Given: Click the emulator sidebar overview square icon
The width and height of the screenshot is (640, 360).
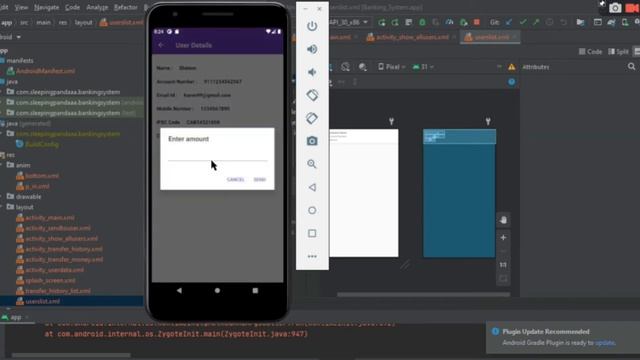Looking at the screenshot, I should 312,233.
